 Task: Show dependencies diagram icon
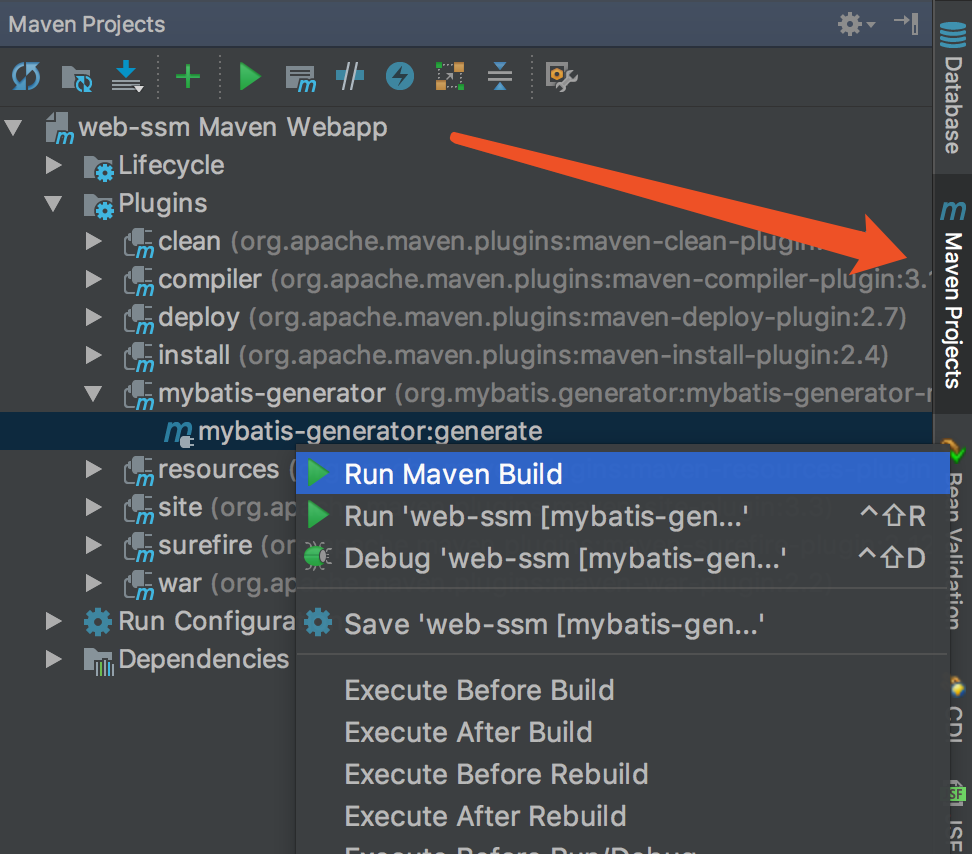(450, 76)
